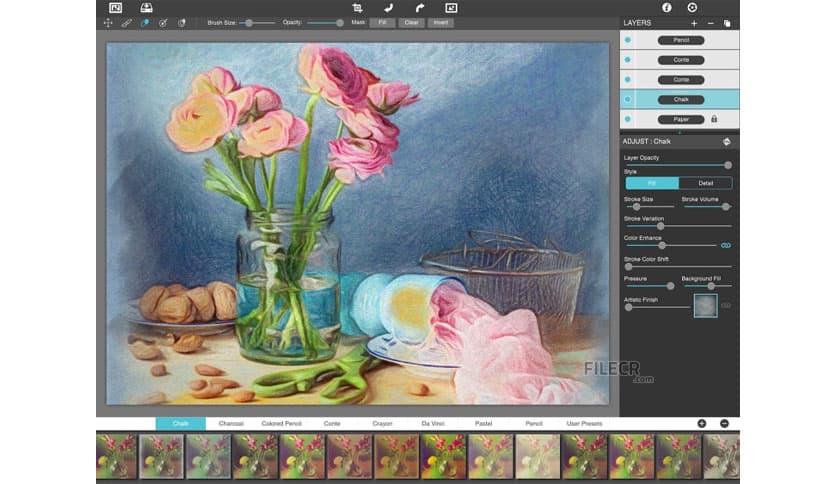
Task: Redo with the curved right arrow
Action: [420, 7]
